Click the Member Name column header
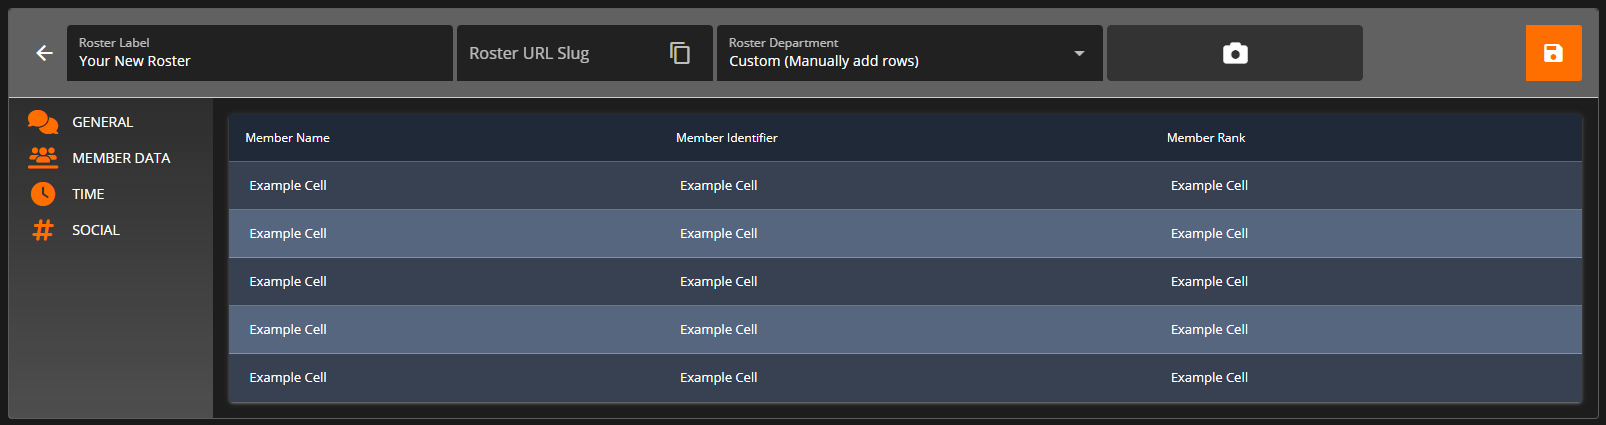 (x=287, y=138)
